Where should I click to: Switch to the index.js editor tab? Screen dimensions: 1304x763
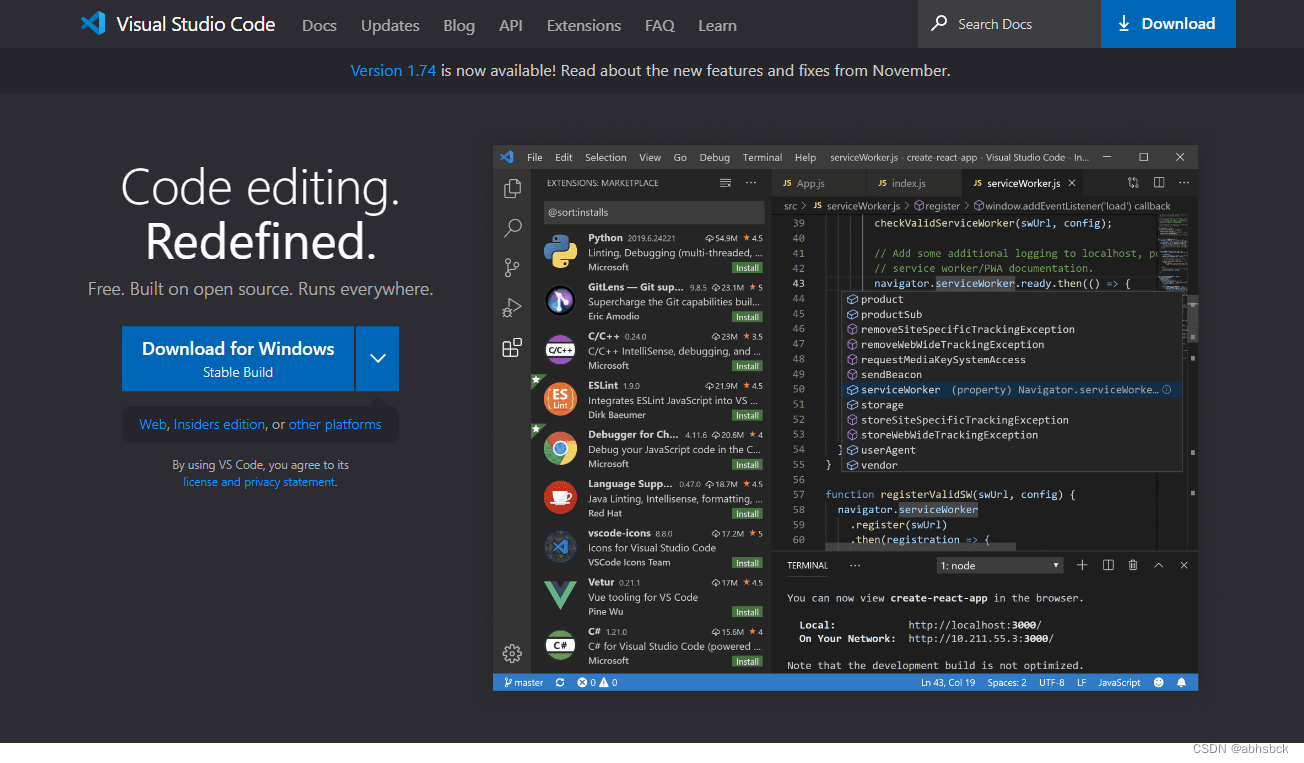click(913, 183)
